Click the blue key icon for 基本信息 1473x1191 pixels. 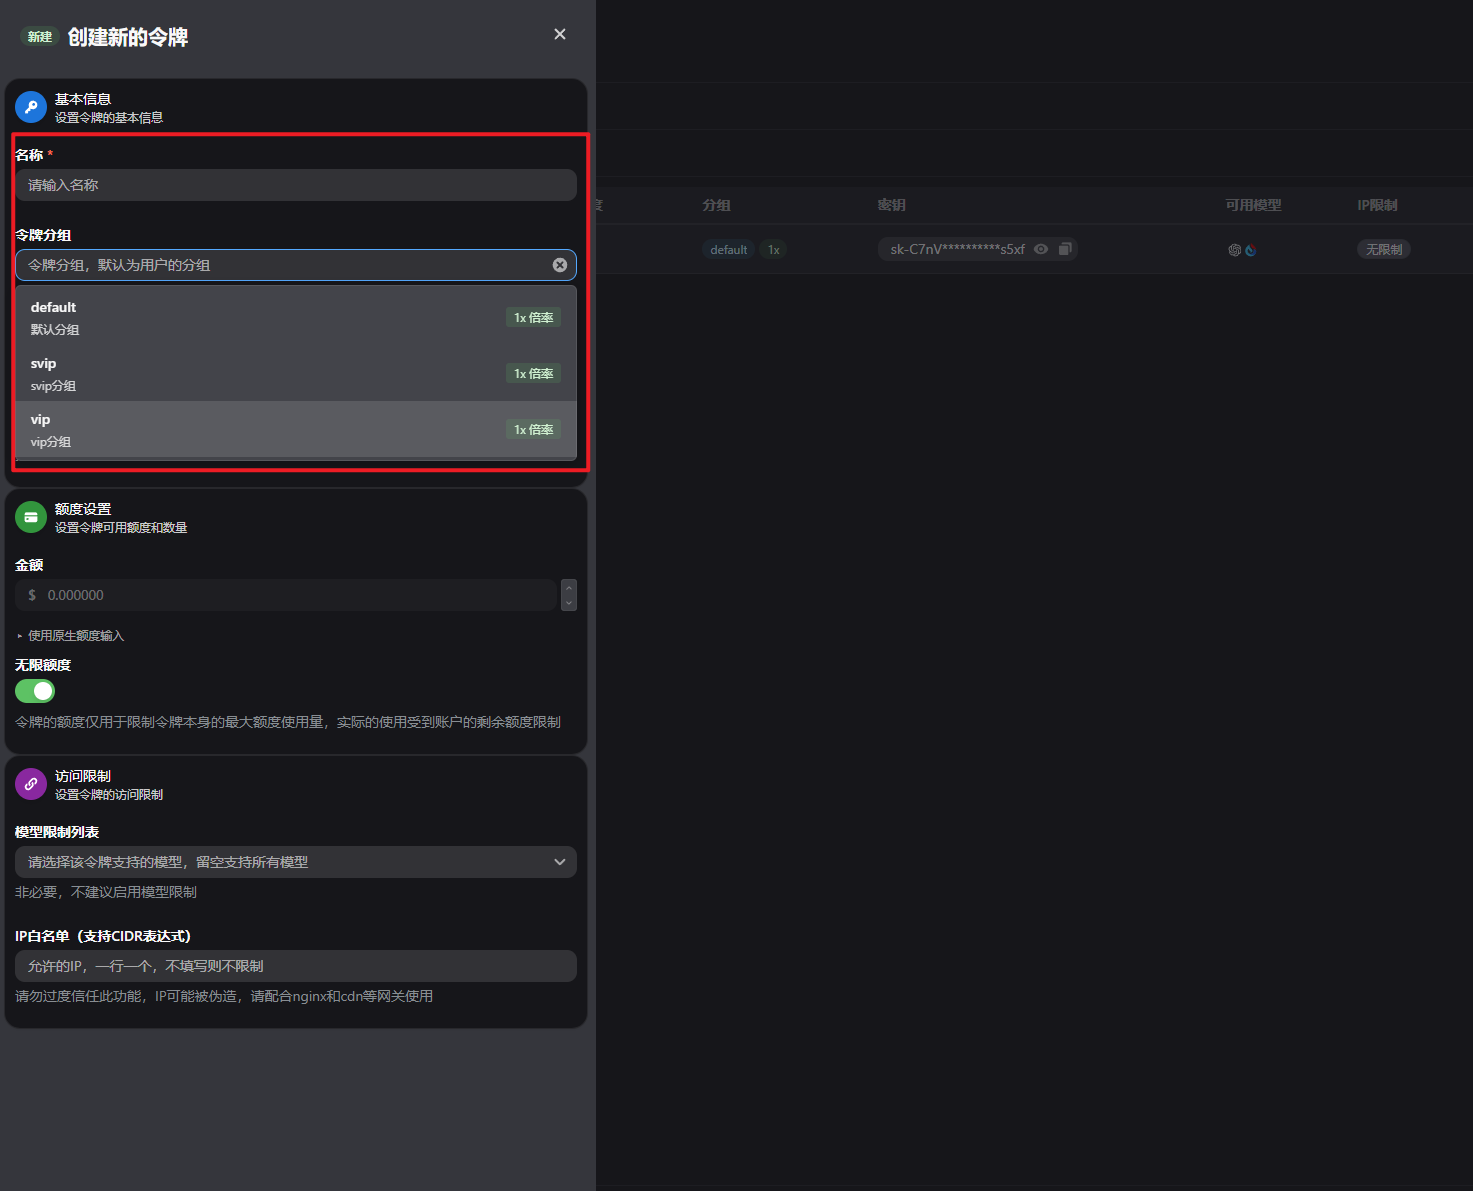coord(31,107)
